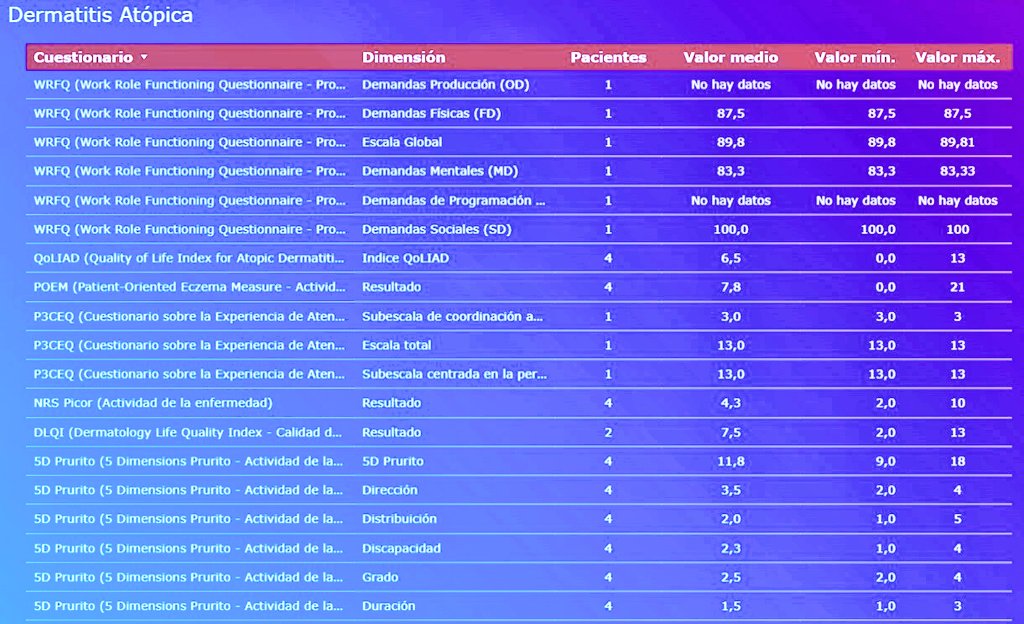1024x624 pixels.
Task: Open the QoLIAD questionnaire name cell
Action: pos(189,258)
